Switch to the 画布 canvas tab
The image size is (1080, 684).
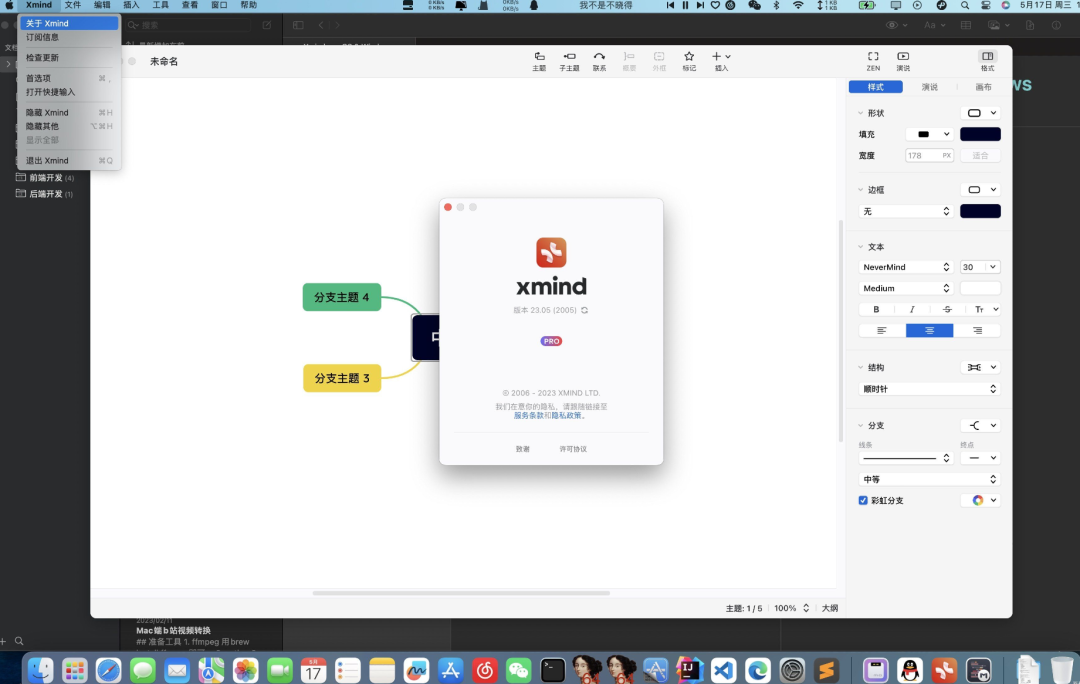point(983,87)
